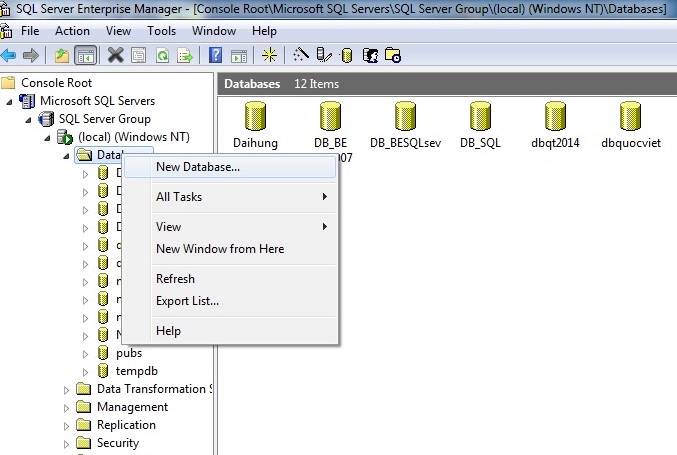The width and height of the screenshot is (677, 455).
Task: Choose New Database... from the context menu
Action: point(230,167)
